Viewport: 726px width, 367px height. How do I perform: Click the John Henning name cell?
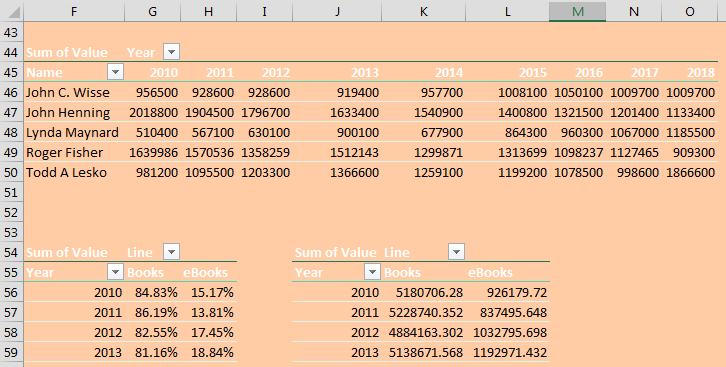coord(74,112)
